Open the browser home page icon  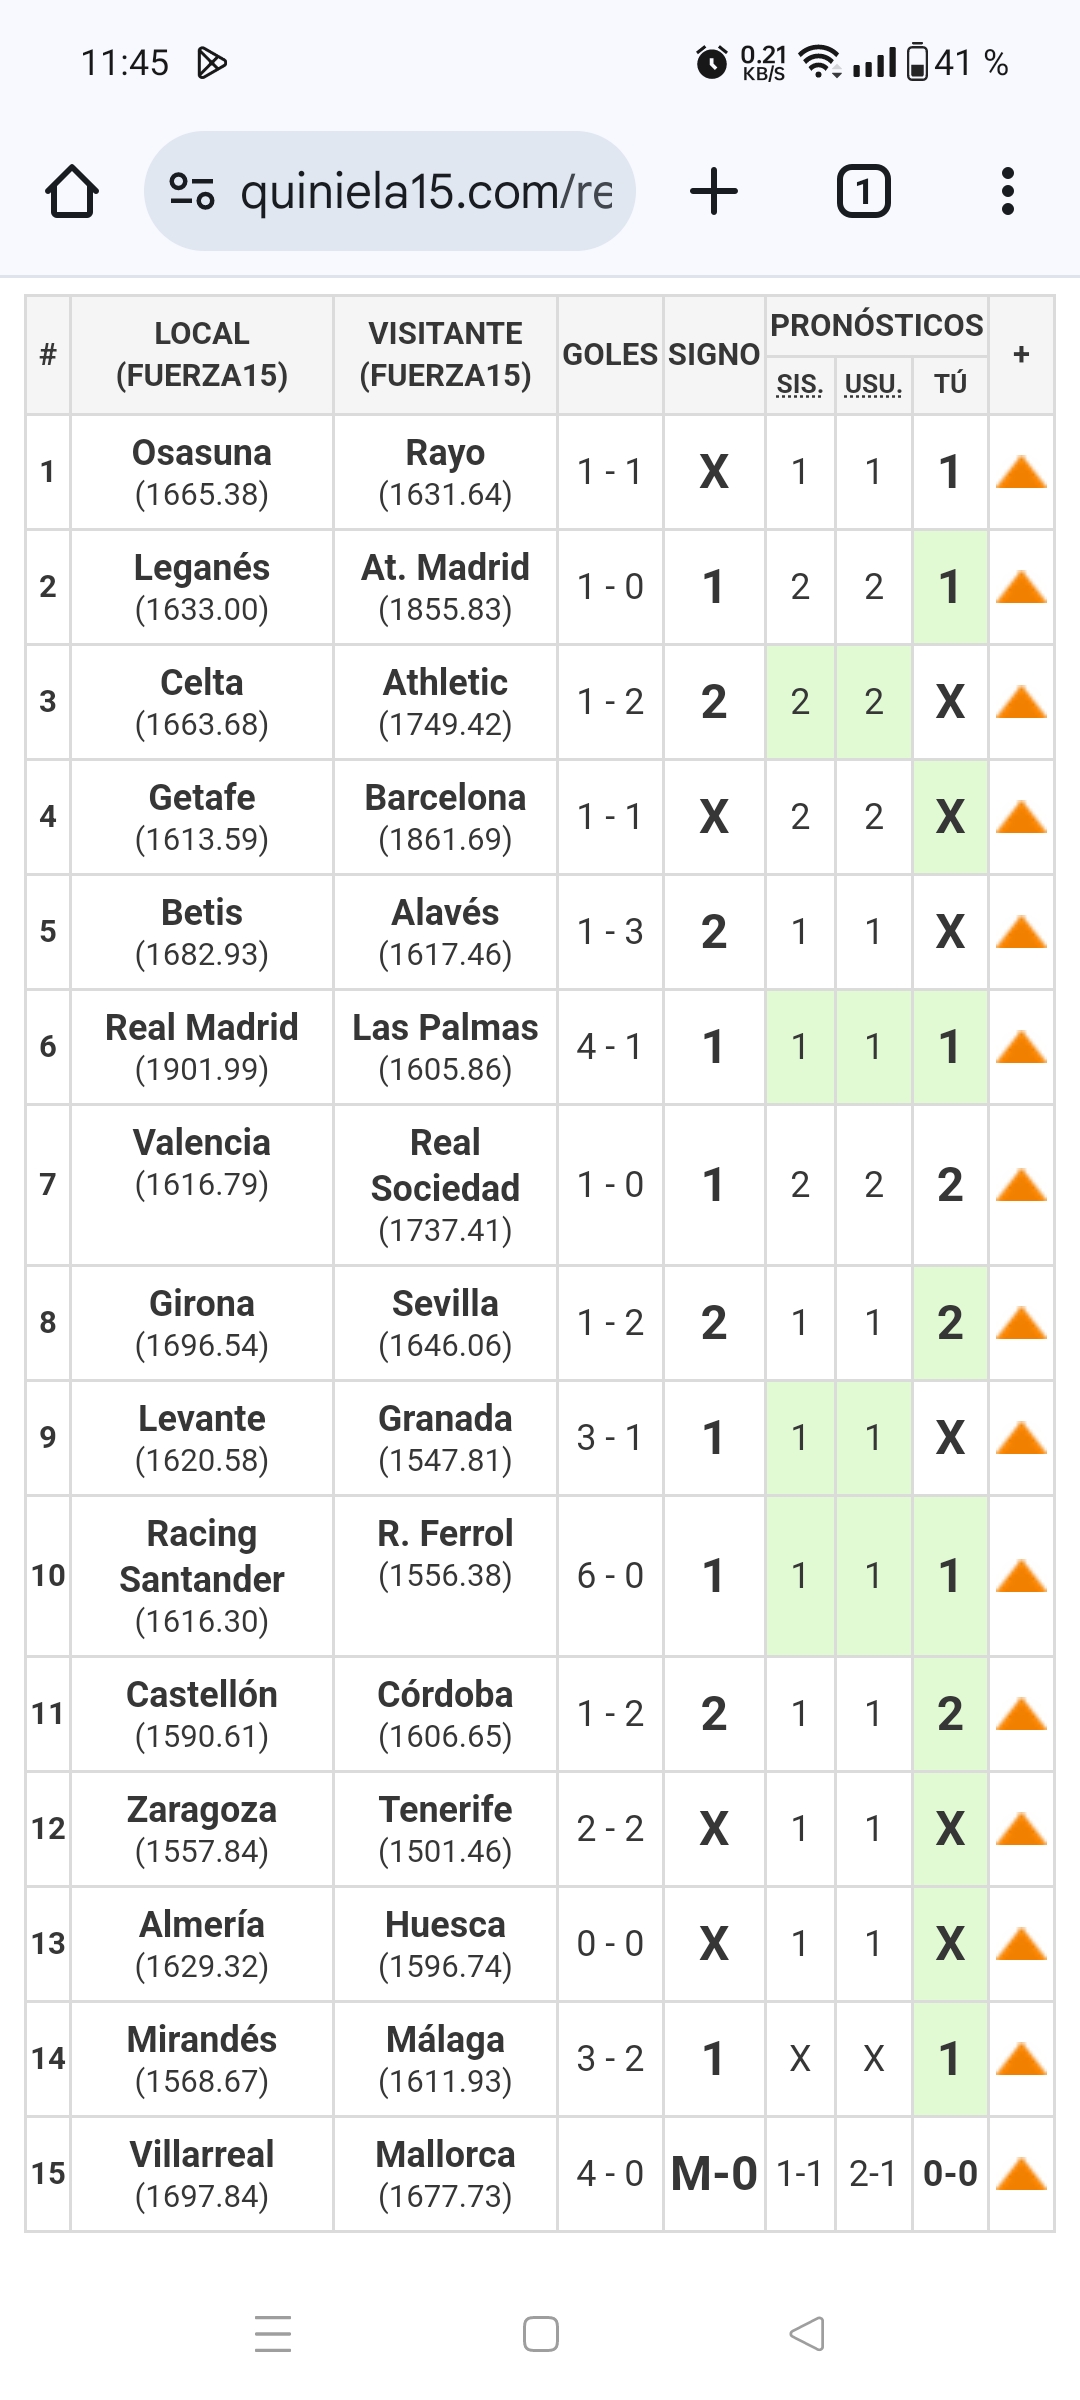tap(72, 191)
